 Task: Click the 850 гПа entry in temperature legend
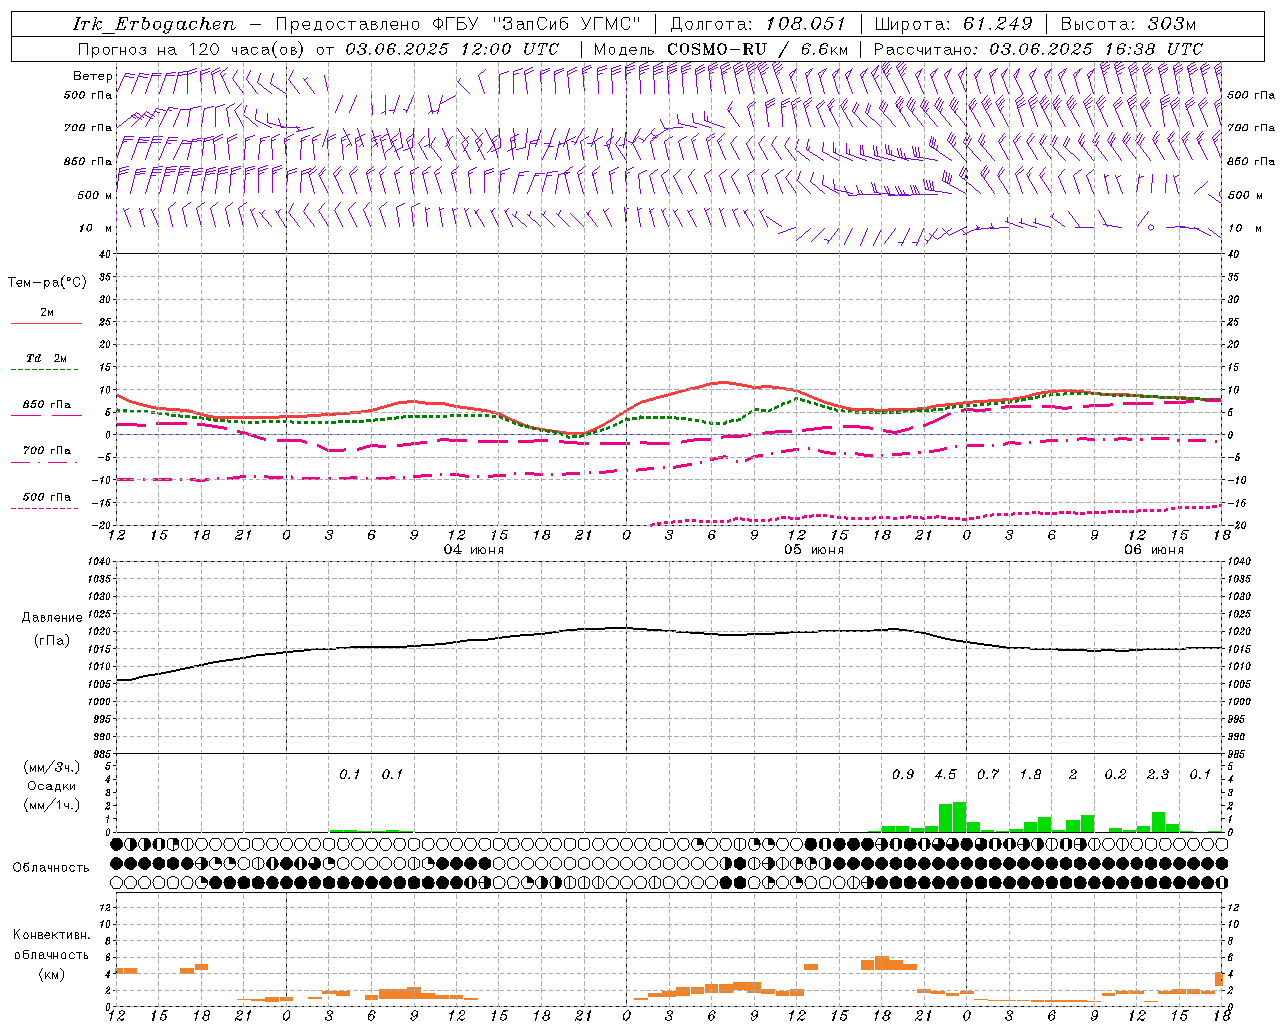[46, 405]
